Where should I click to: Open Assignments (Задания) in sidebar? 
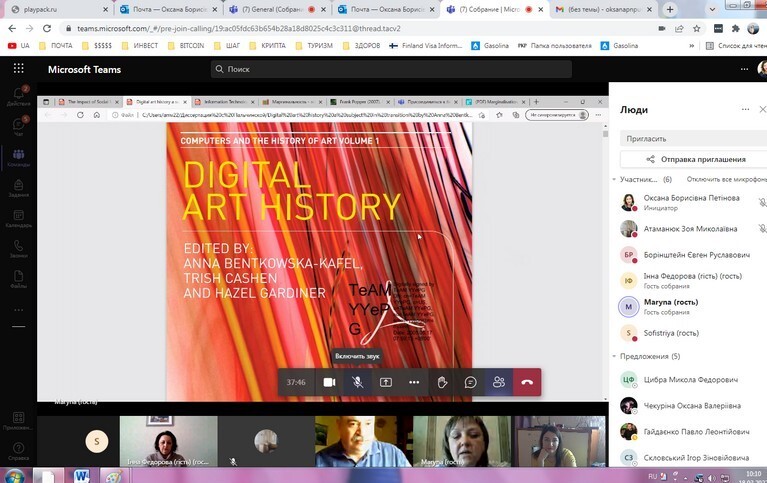tap(19, 188)
